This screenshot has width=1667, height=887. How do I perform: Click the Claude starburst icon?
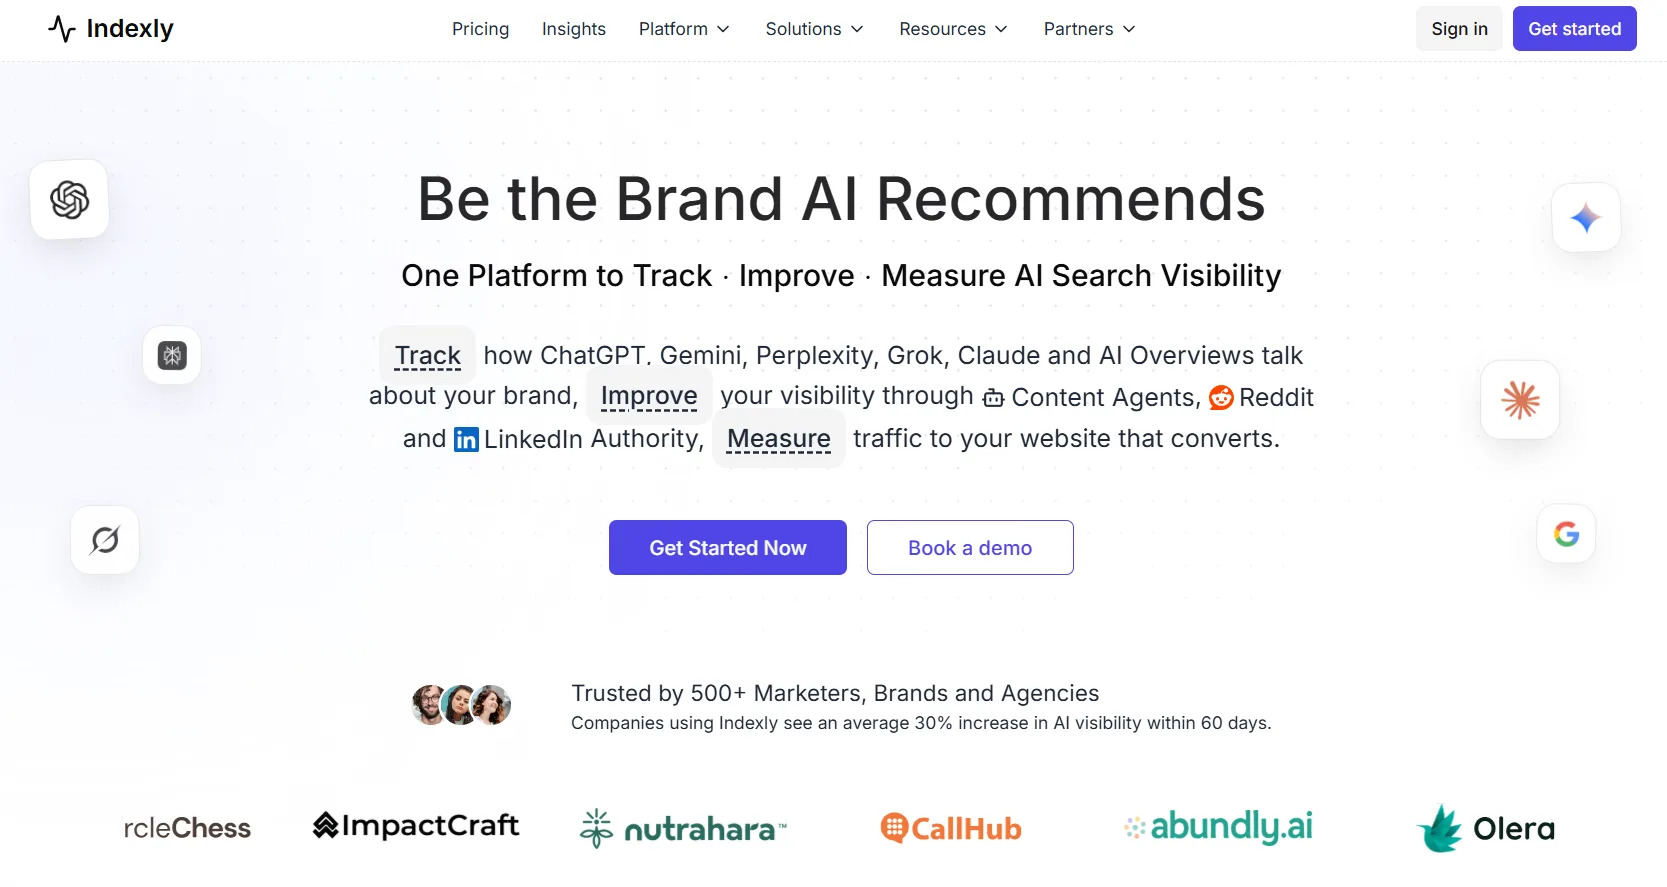(1520, 400)
